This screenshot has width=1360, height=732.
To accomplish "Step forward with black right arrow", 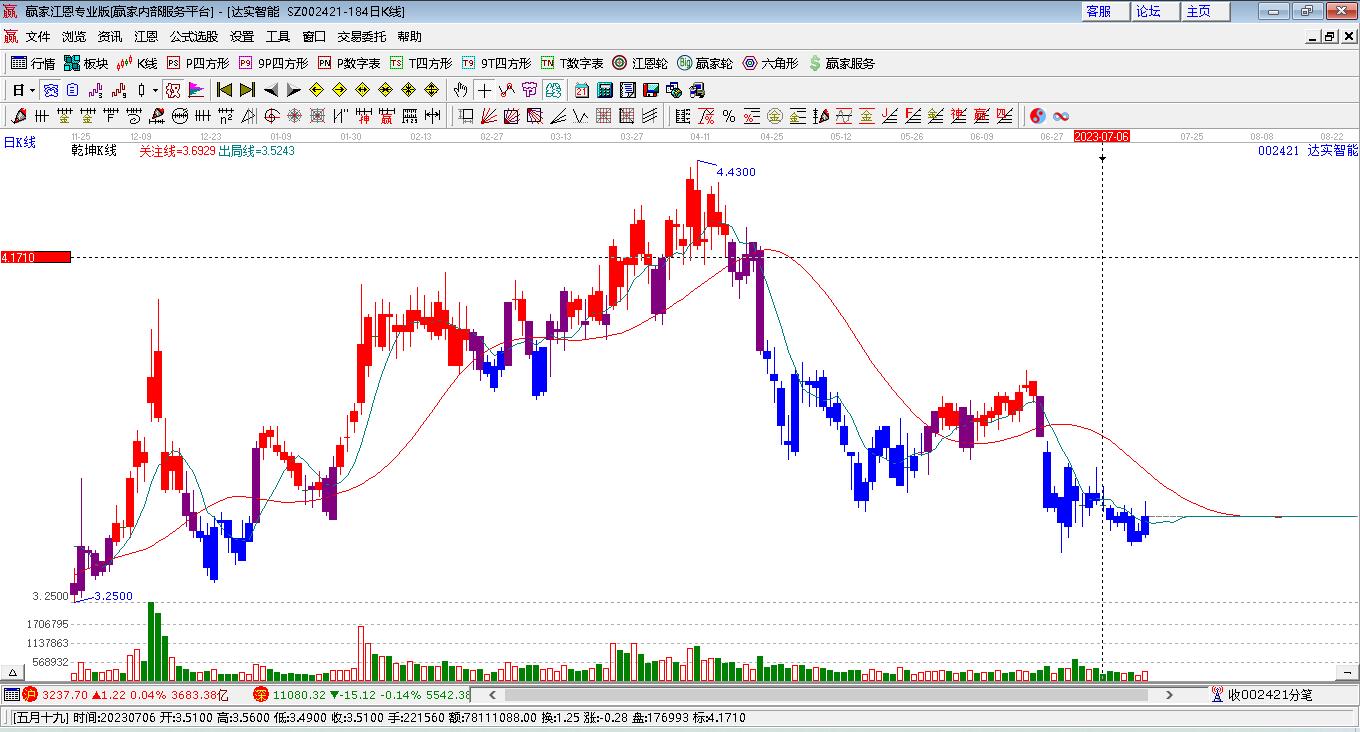I will (x=294, y=90).
